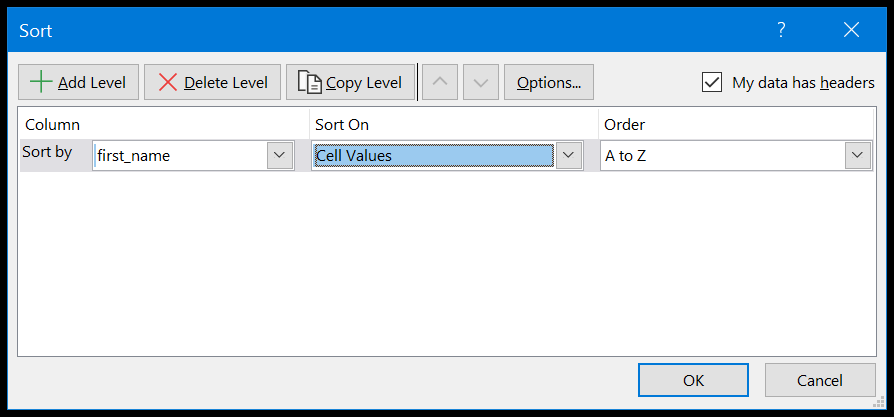This screenshot has height=417, width=894.
Task: Move level down with the down arrow
Action: click(481, 82)
